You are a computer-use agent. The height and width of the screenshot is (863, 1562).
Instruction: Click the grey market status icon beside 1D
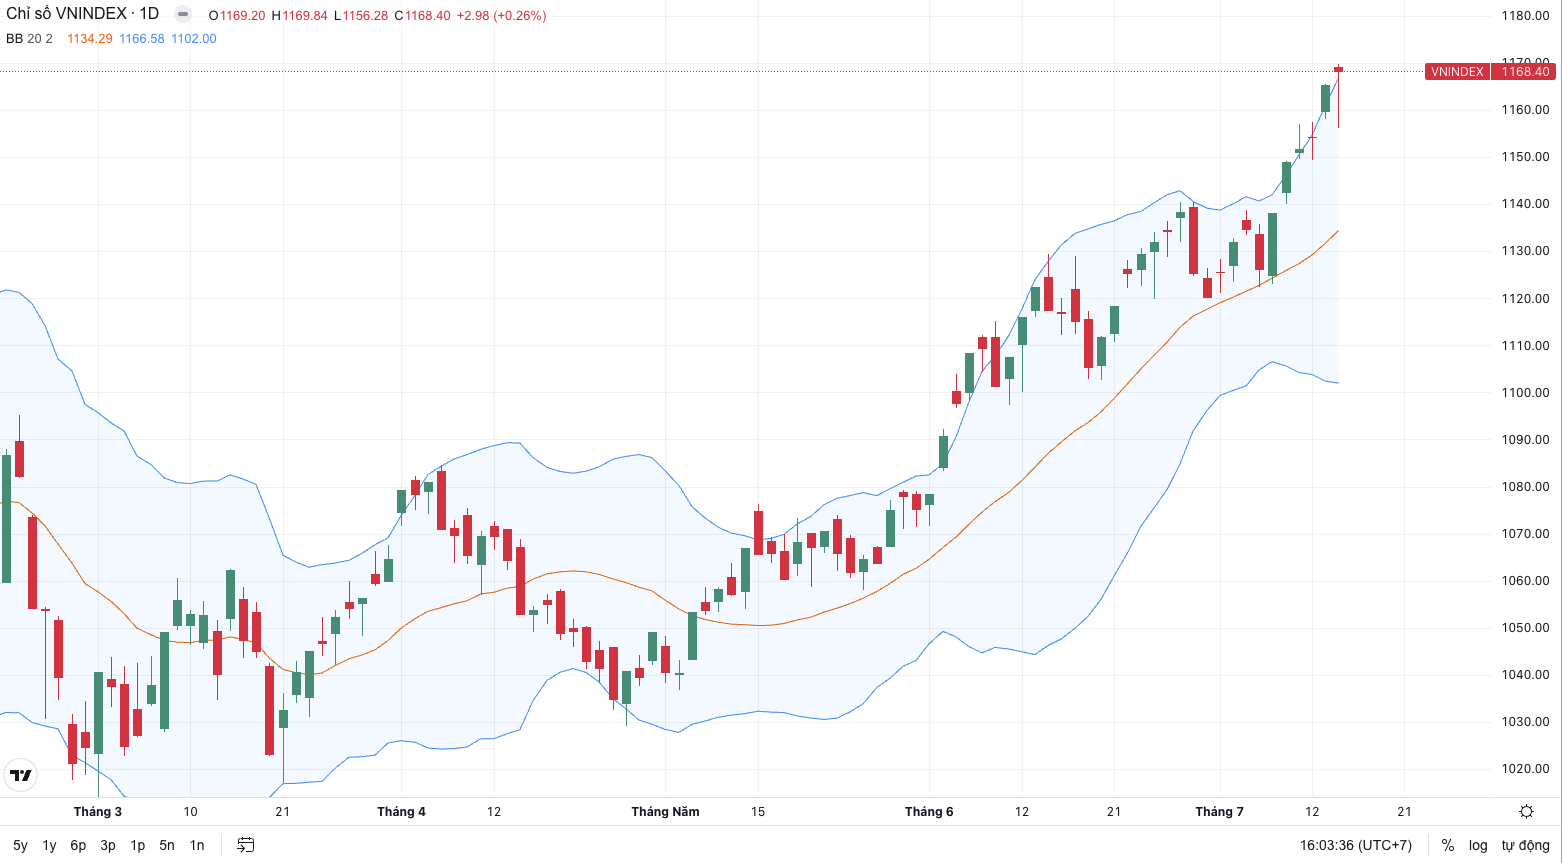click(182, 14)
